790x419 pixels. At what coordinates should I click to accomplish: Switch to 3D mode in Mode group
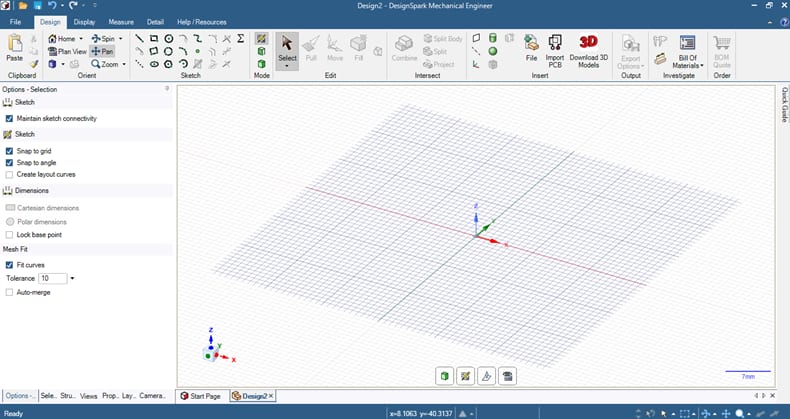pyautogui.click(x=261, y=64)
